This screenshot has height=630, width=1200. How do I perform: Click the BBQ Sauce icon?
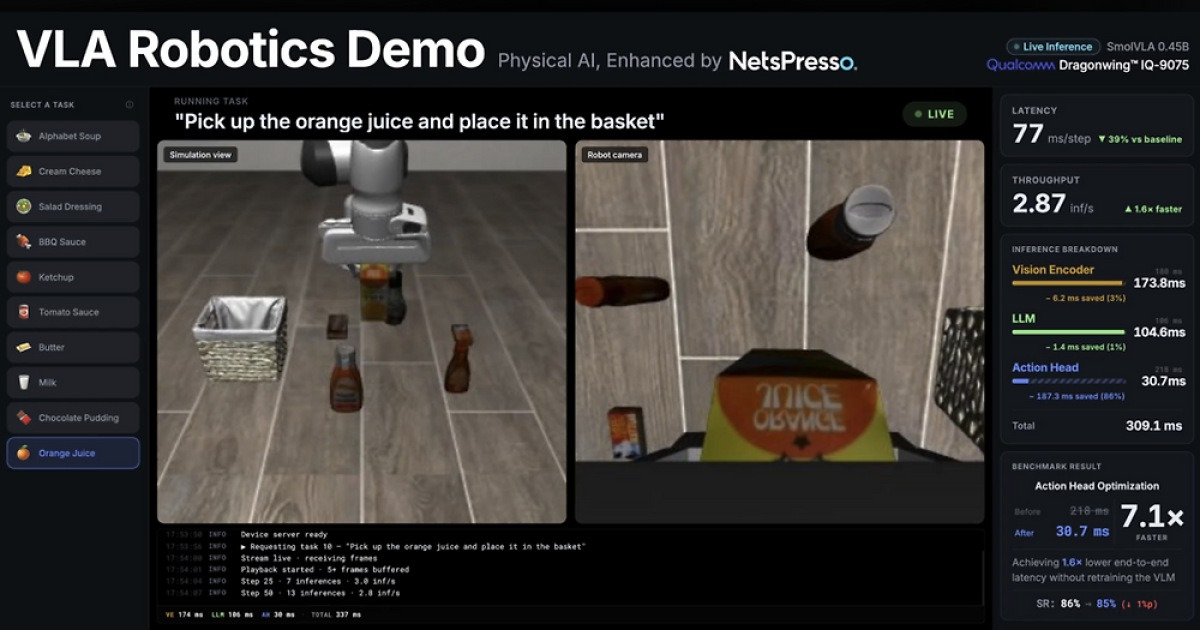(x=23, y=242)
